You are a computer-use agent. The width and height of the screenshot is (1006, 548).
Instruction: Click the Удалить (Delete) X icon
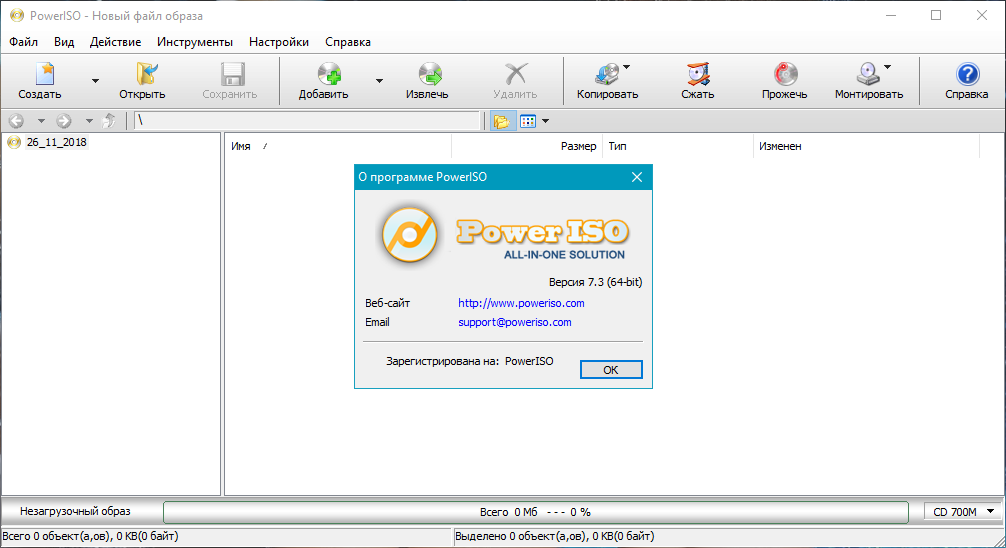[516, 74]
